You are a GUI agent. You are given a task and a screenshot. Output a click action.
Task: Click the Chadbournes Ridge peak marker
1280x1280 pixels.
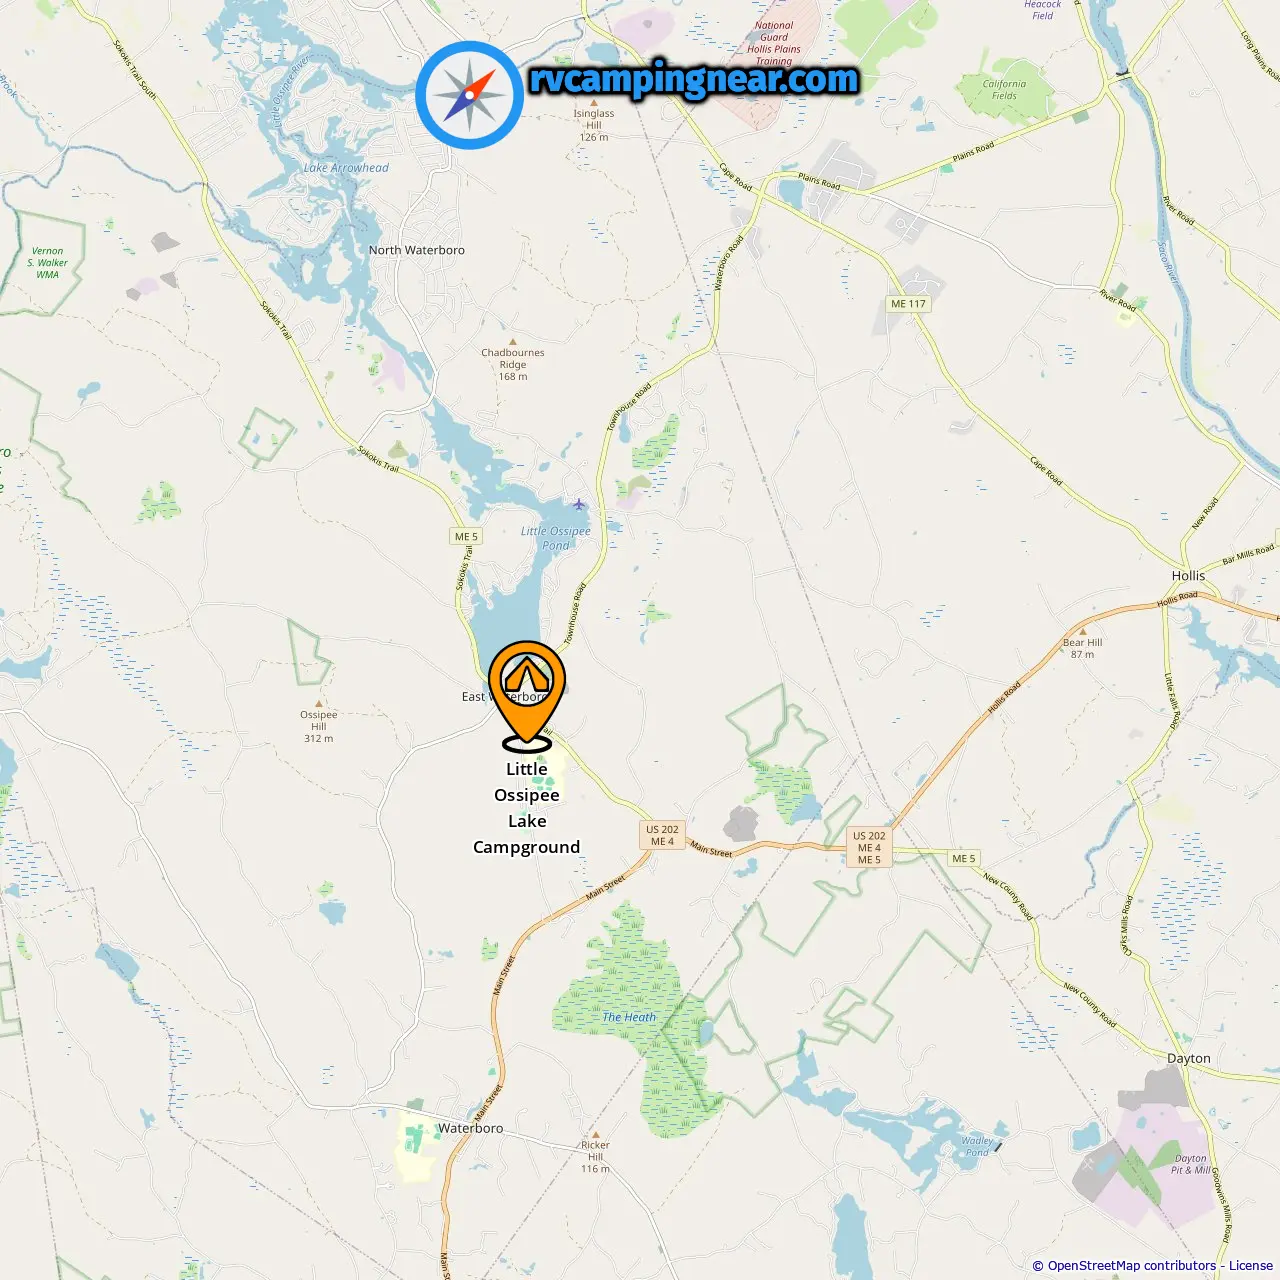(x=513, y=342)
